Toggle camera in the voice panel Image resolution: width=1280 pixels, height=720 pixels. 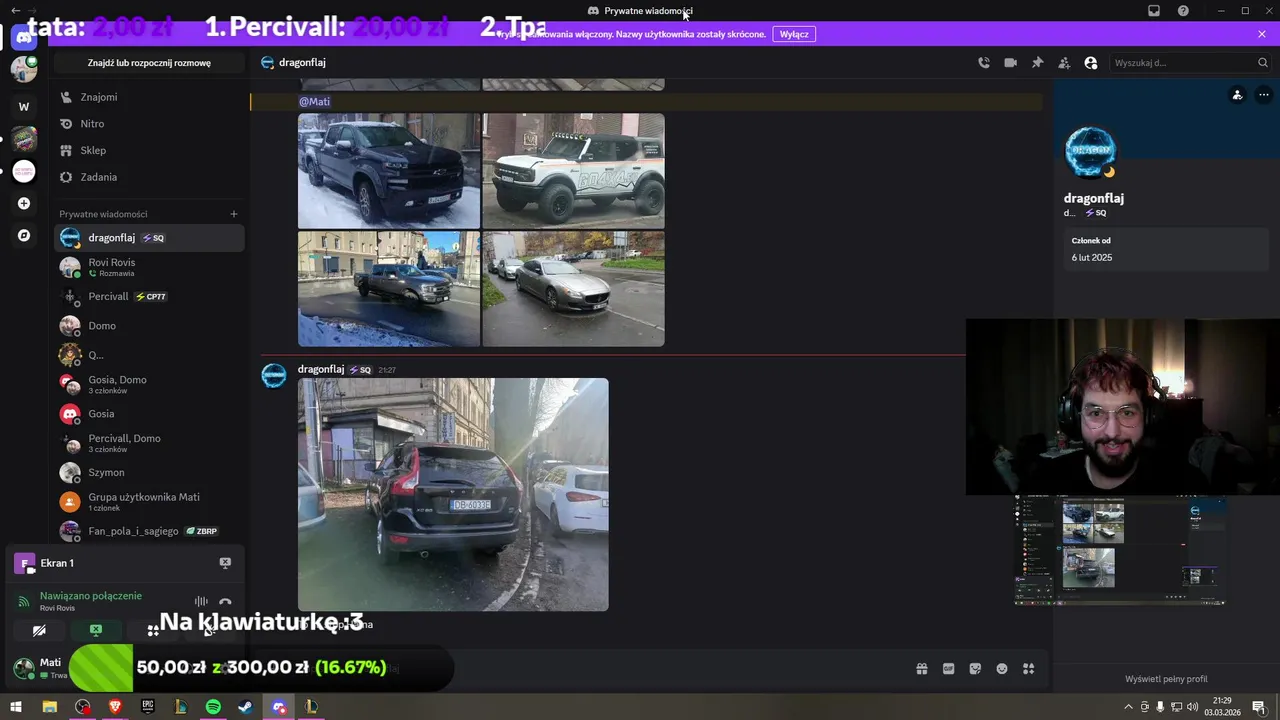tap(39, 630)
